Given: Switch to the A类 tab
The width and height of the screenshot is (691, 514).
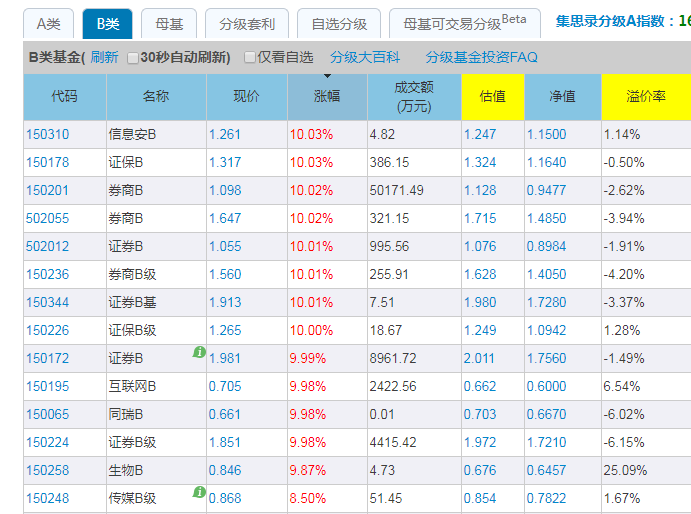Looking at the screenshot, I should [x=48, y=23].
